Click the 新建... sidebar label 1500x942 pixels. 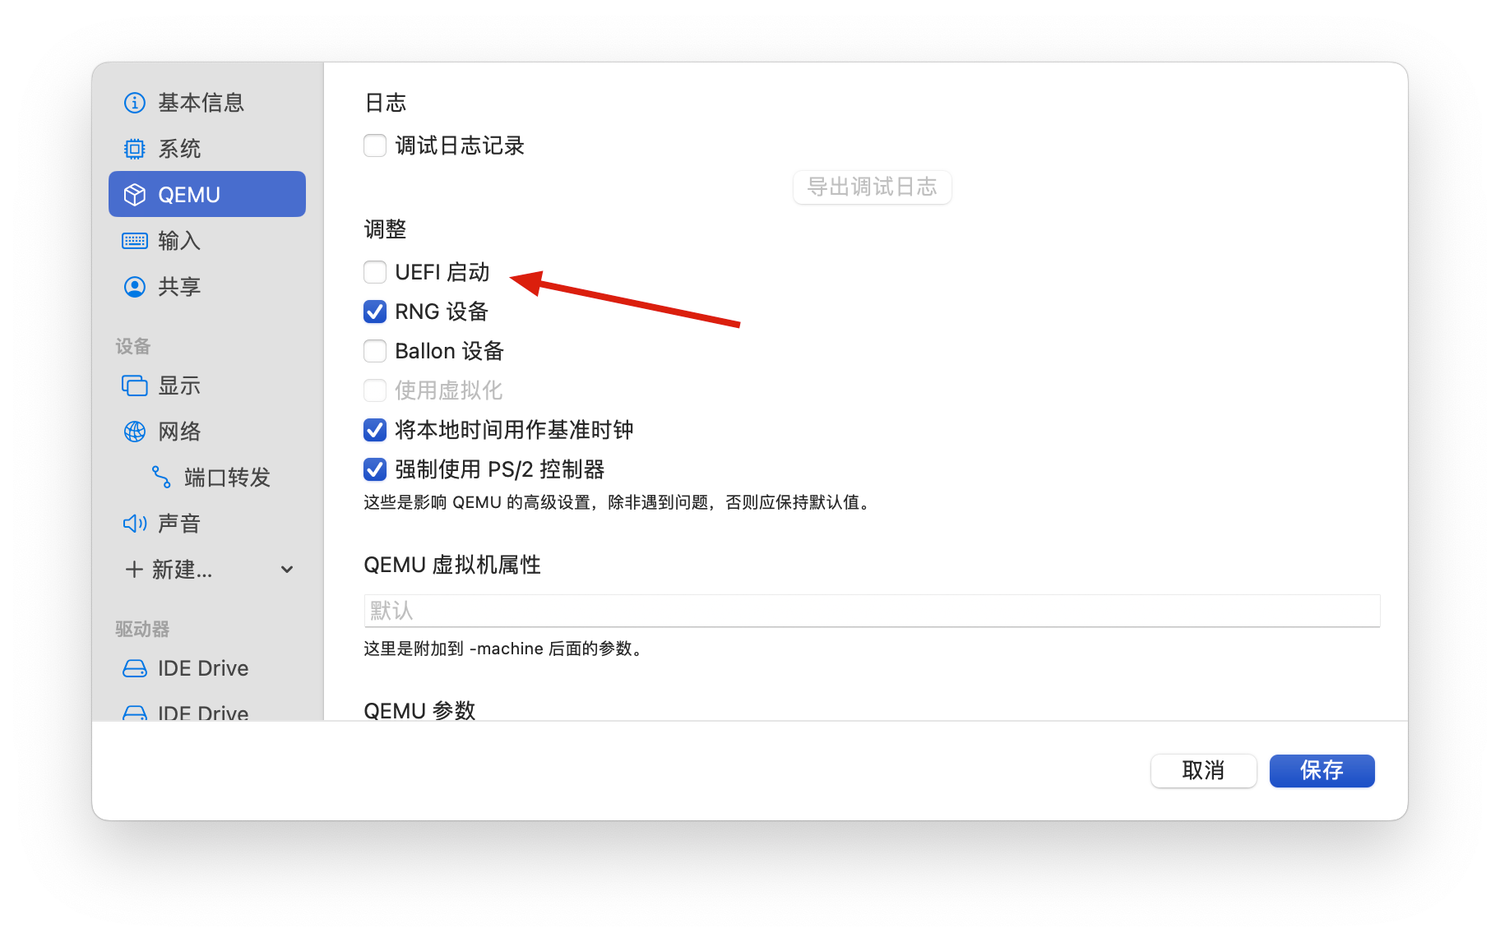[x=182, y=570]
